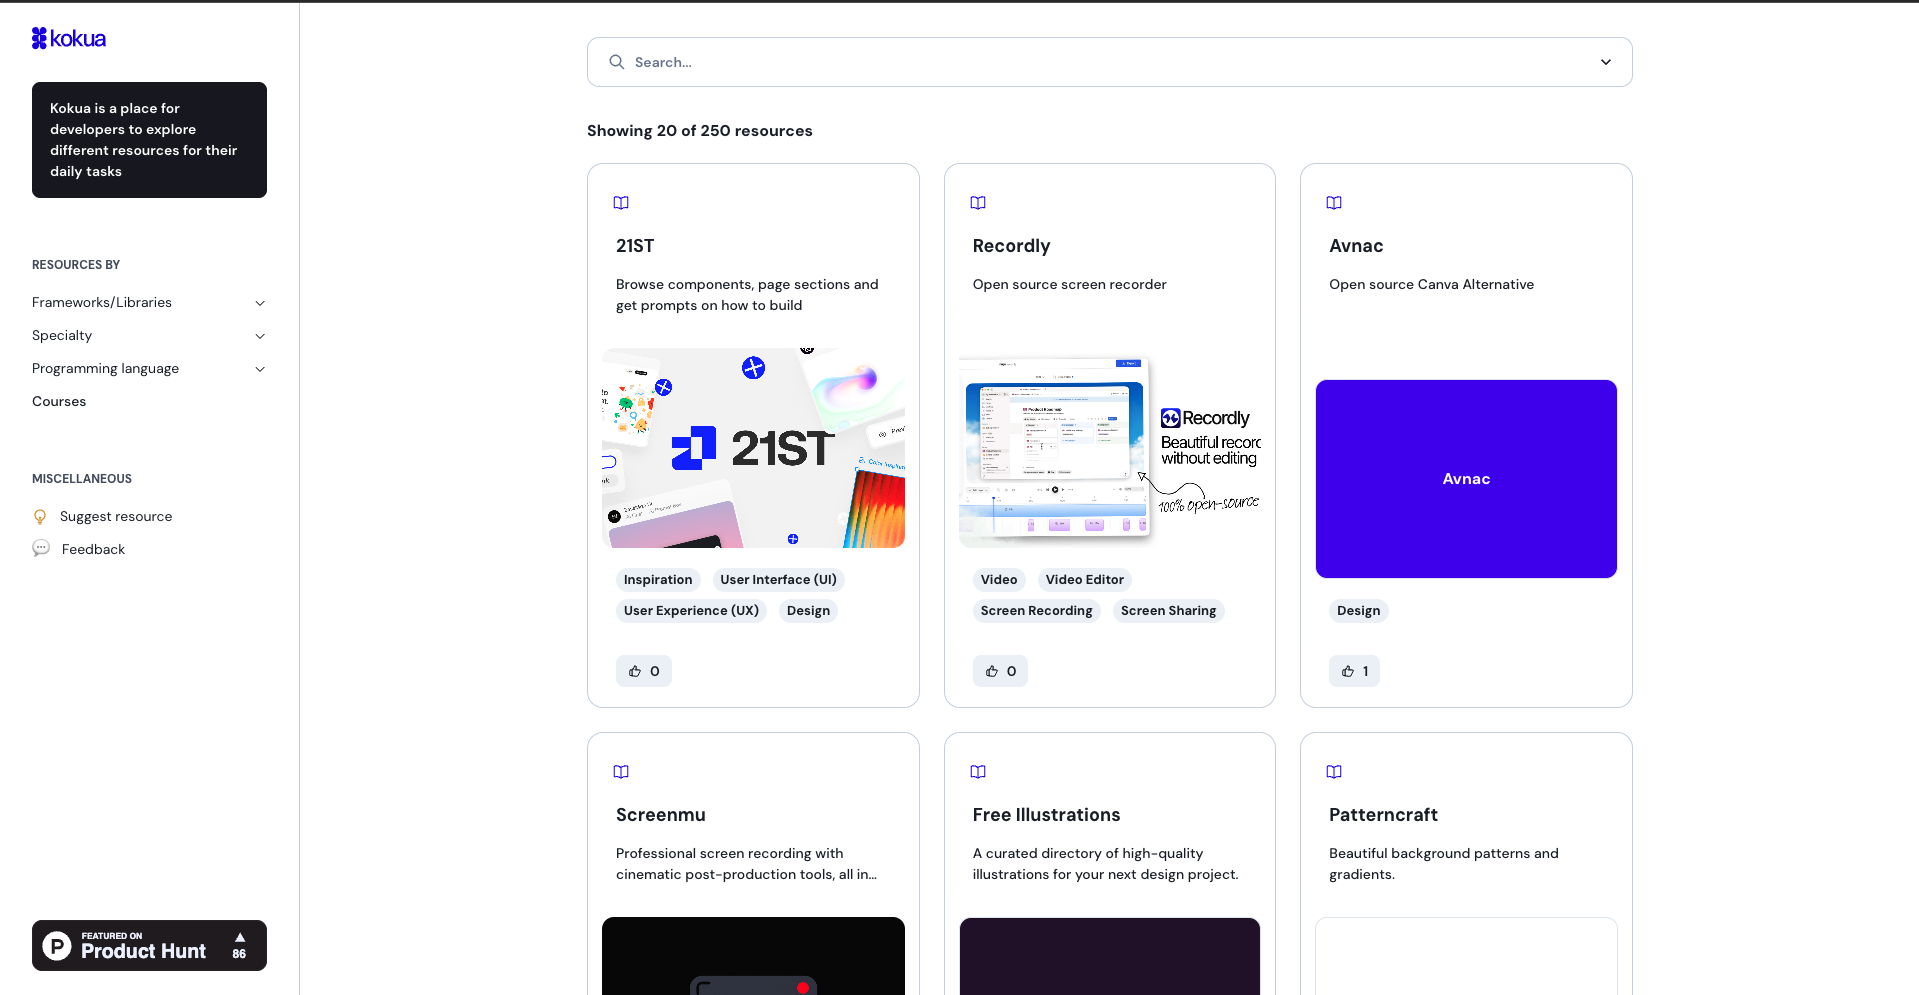
Task: Click 'Open source screen recorder' description
Action: click(1069, 285)
